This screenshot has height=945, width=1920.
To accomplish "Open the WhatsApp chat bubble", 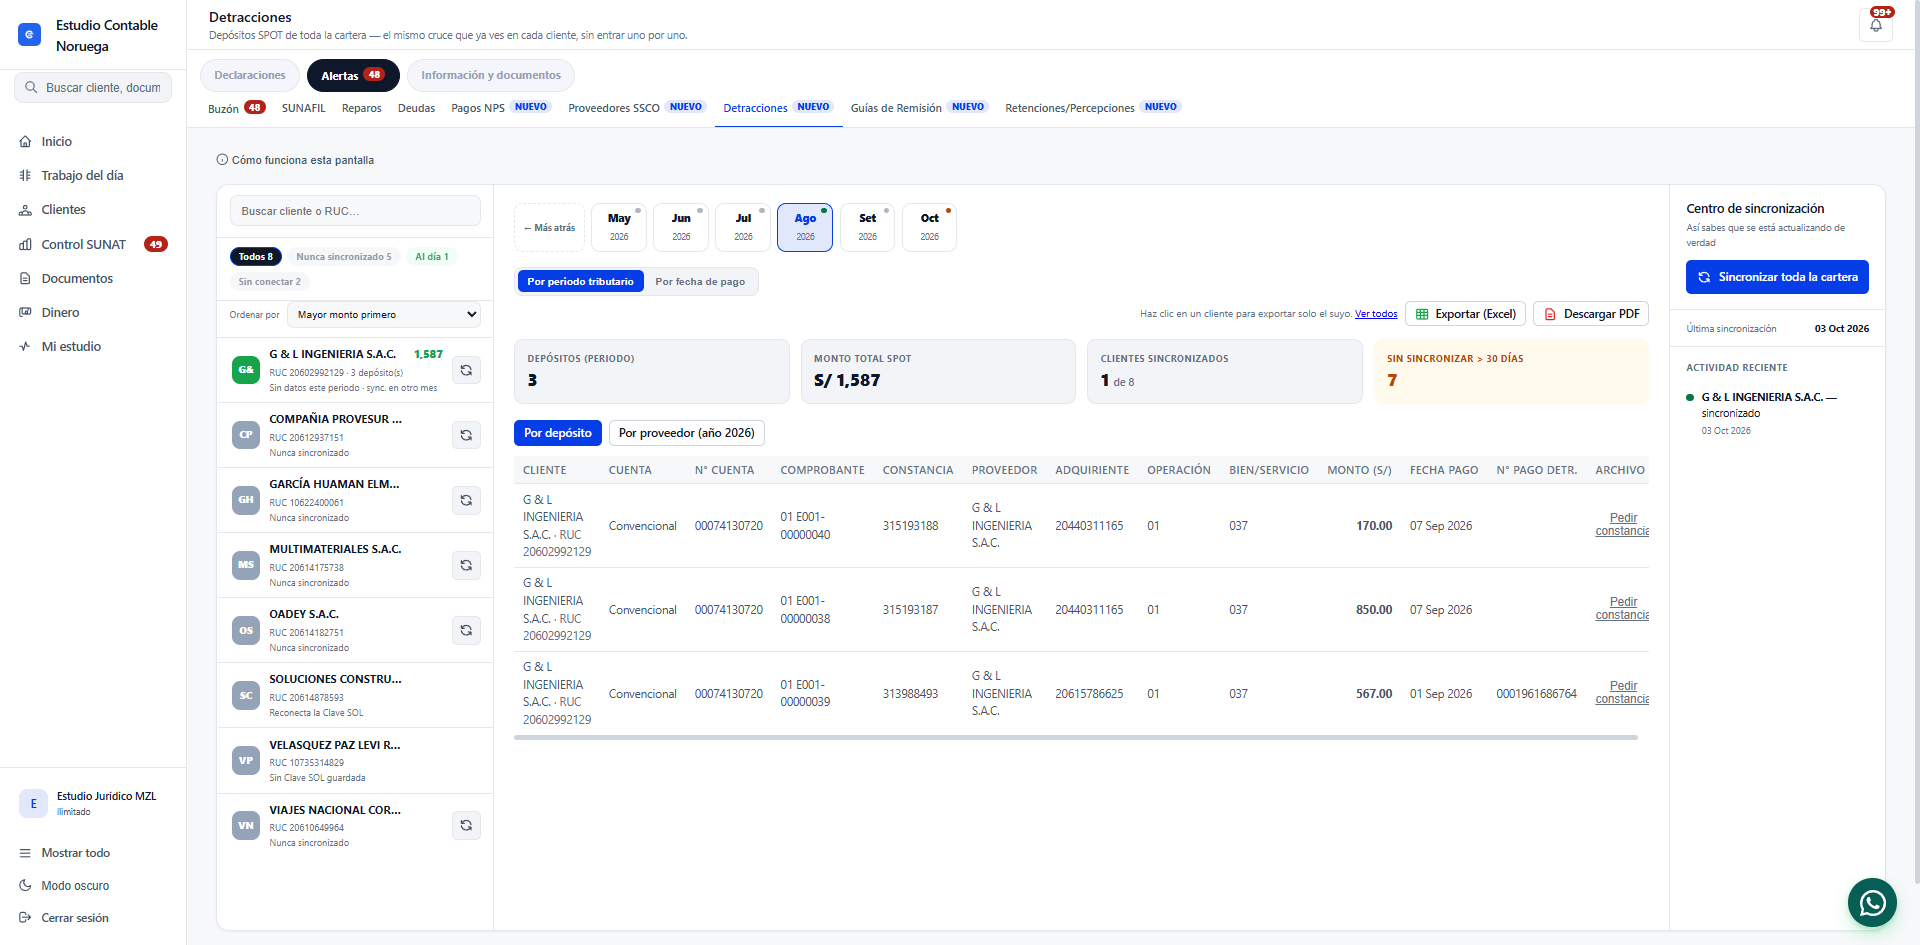I will 1872,903.
